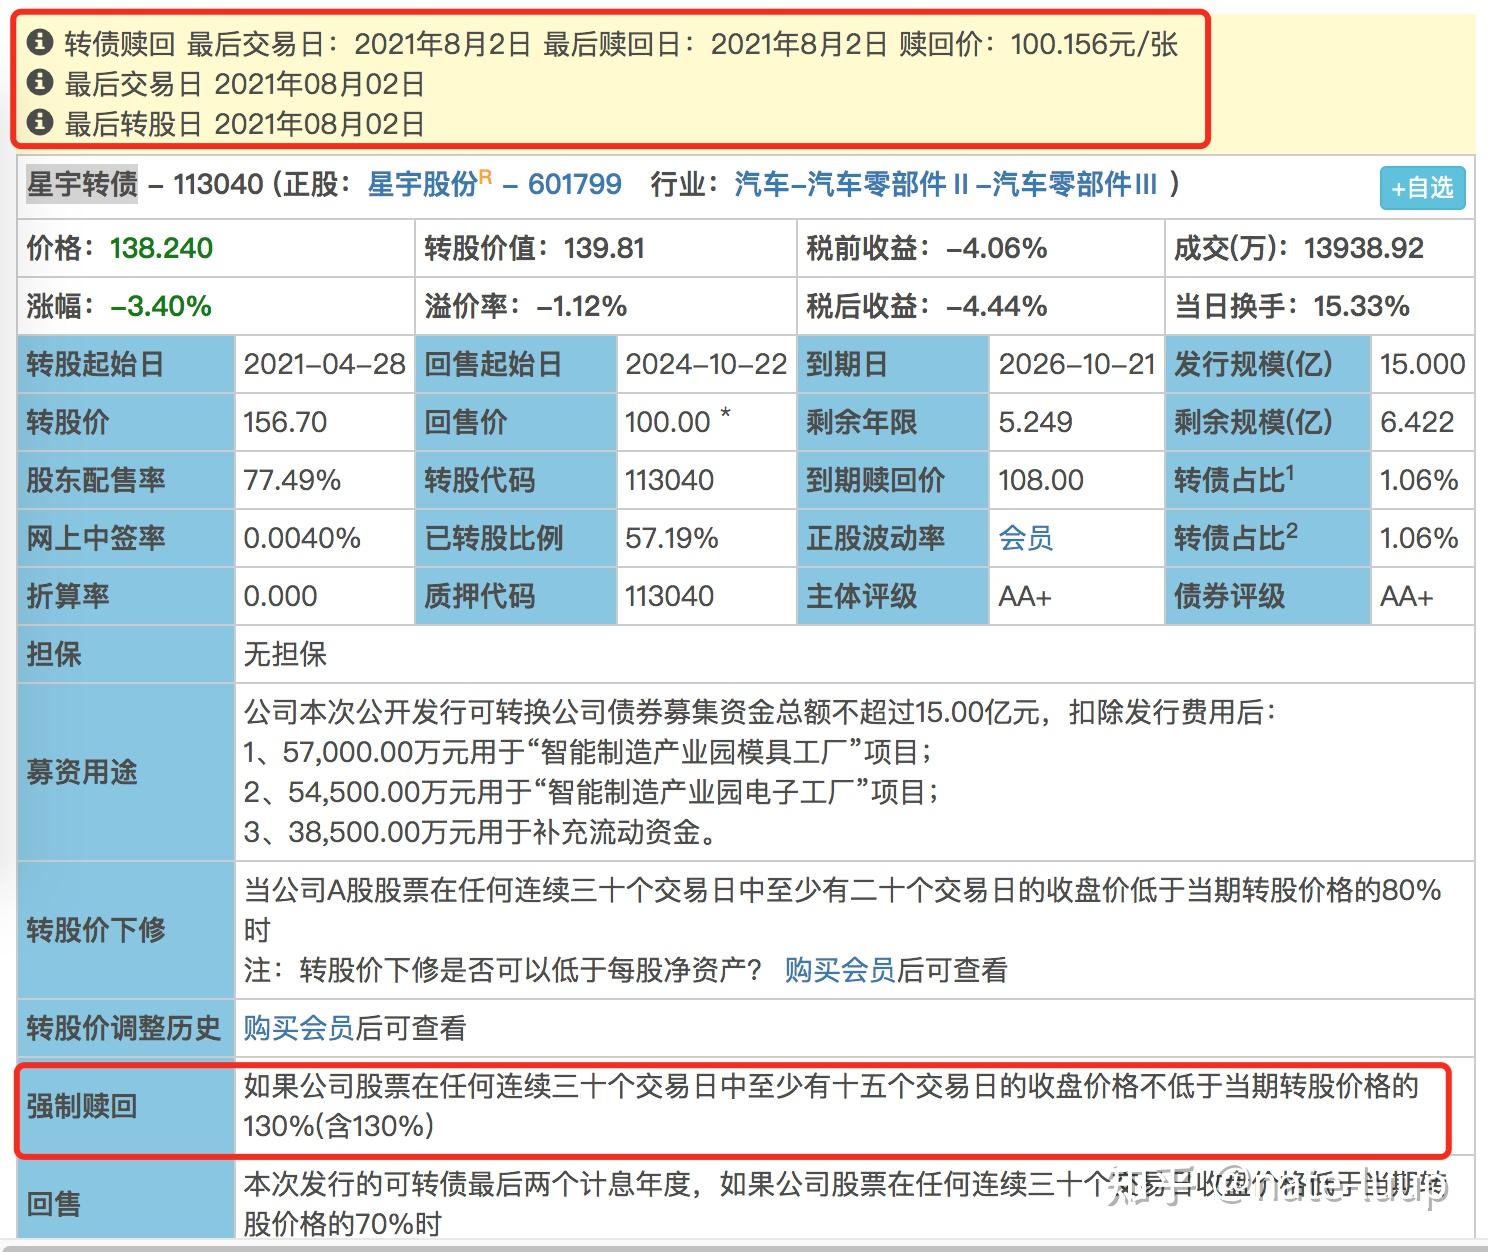Screen dimensions: 1488x1252
Task: Click 发行规模 value 15.000
Action: pos(1422,364)
